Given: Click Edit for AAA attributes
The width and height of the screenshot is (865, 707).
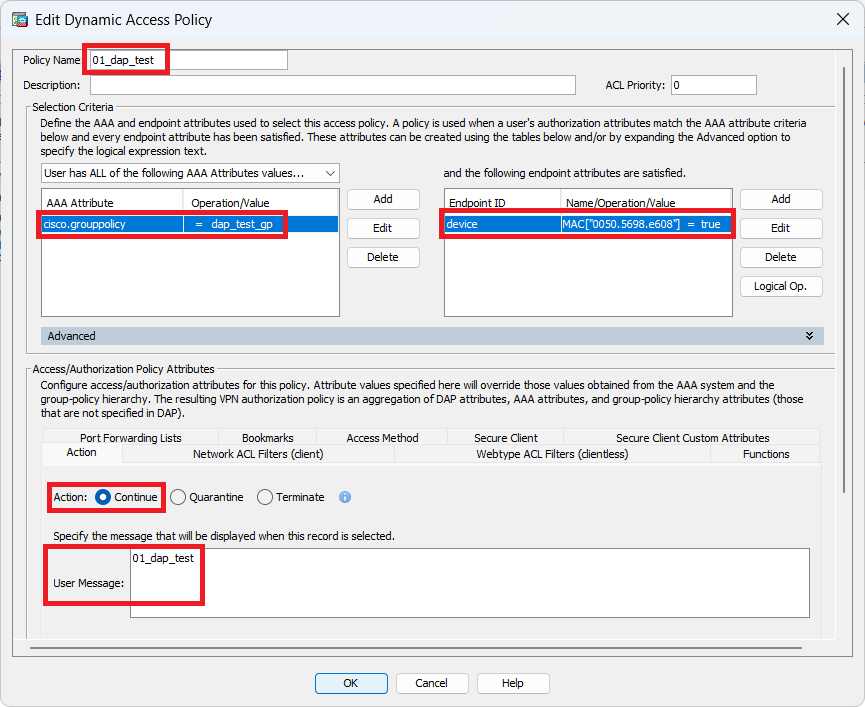Looking at the screenshot, I should (x=383, y=228).
